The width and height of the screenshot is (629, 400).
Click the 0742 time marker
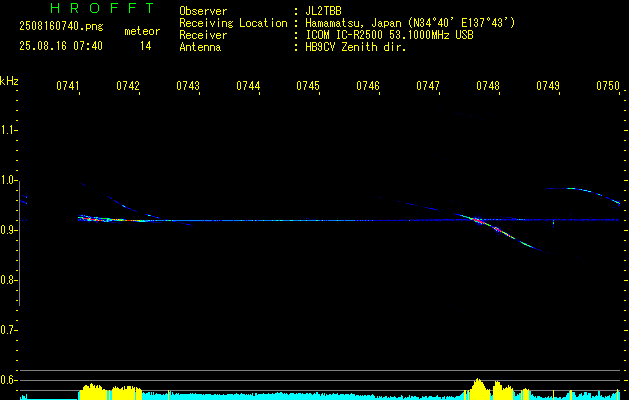click(x=128, y=86)
